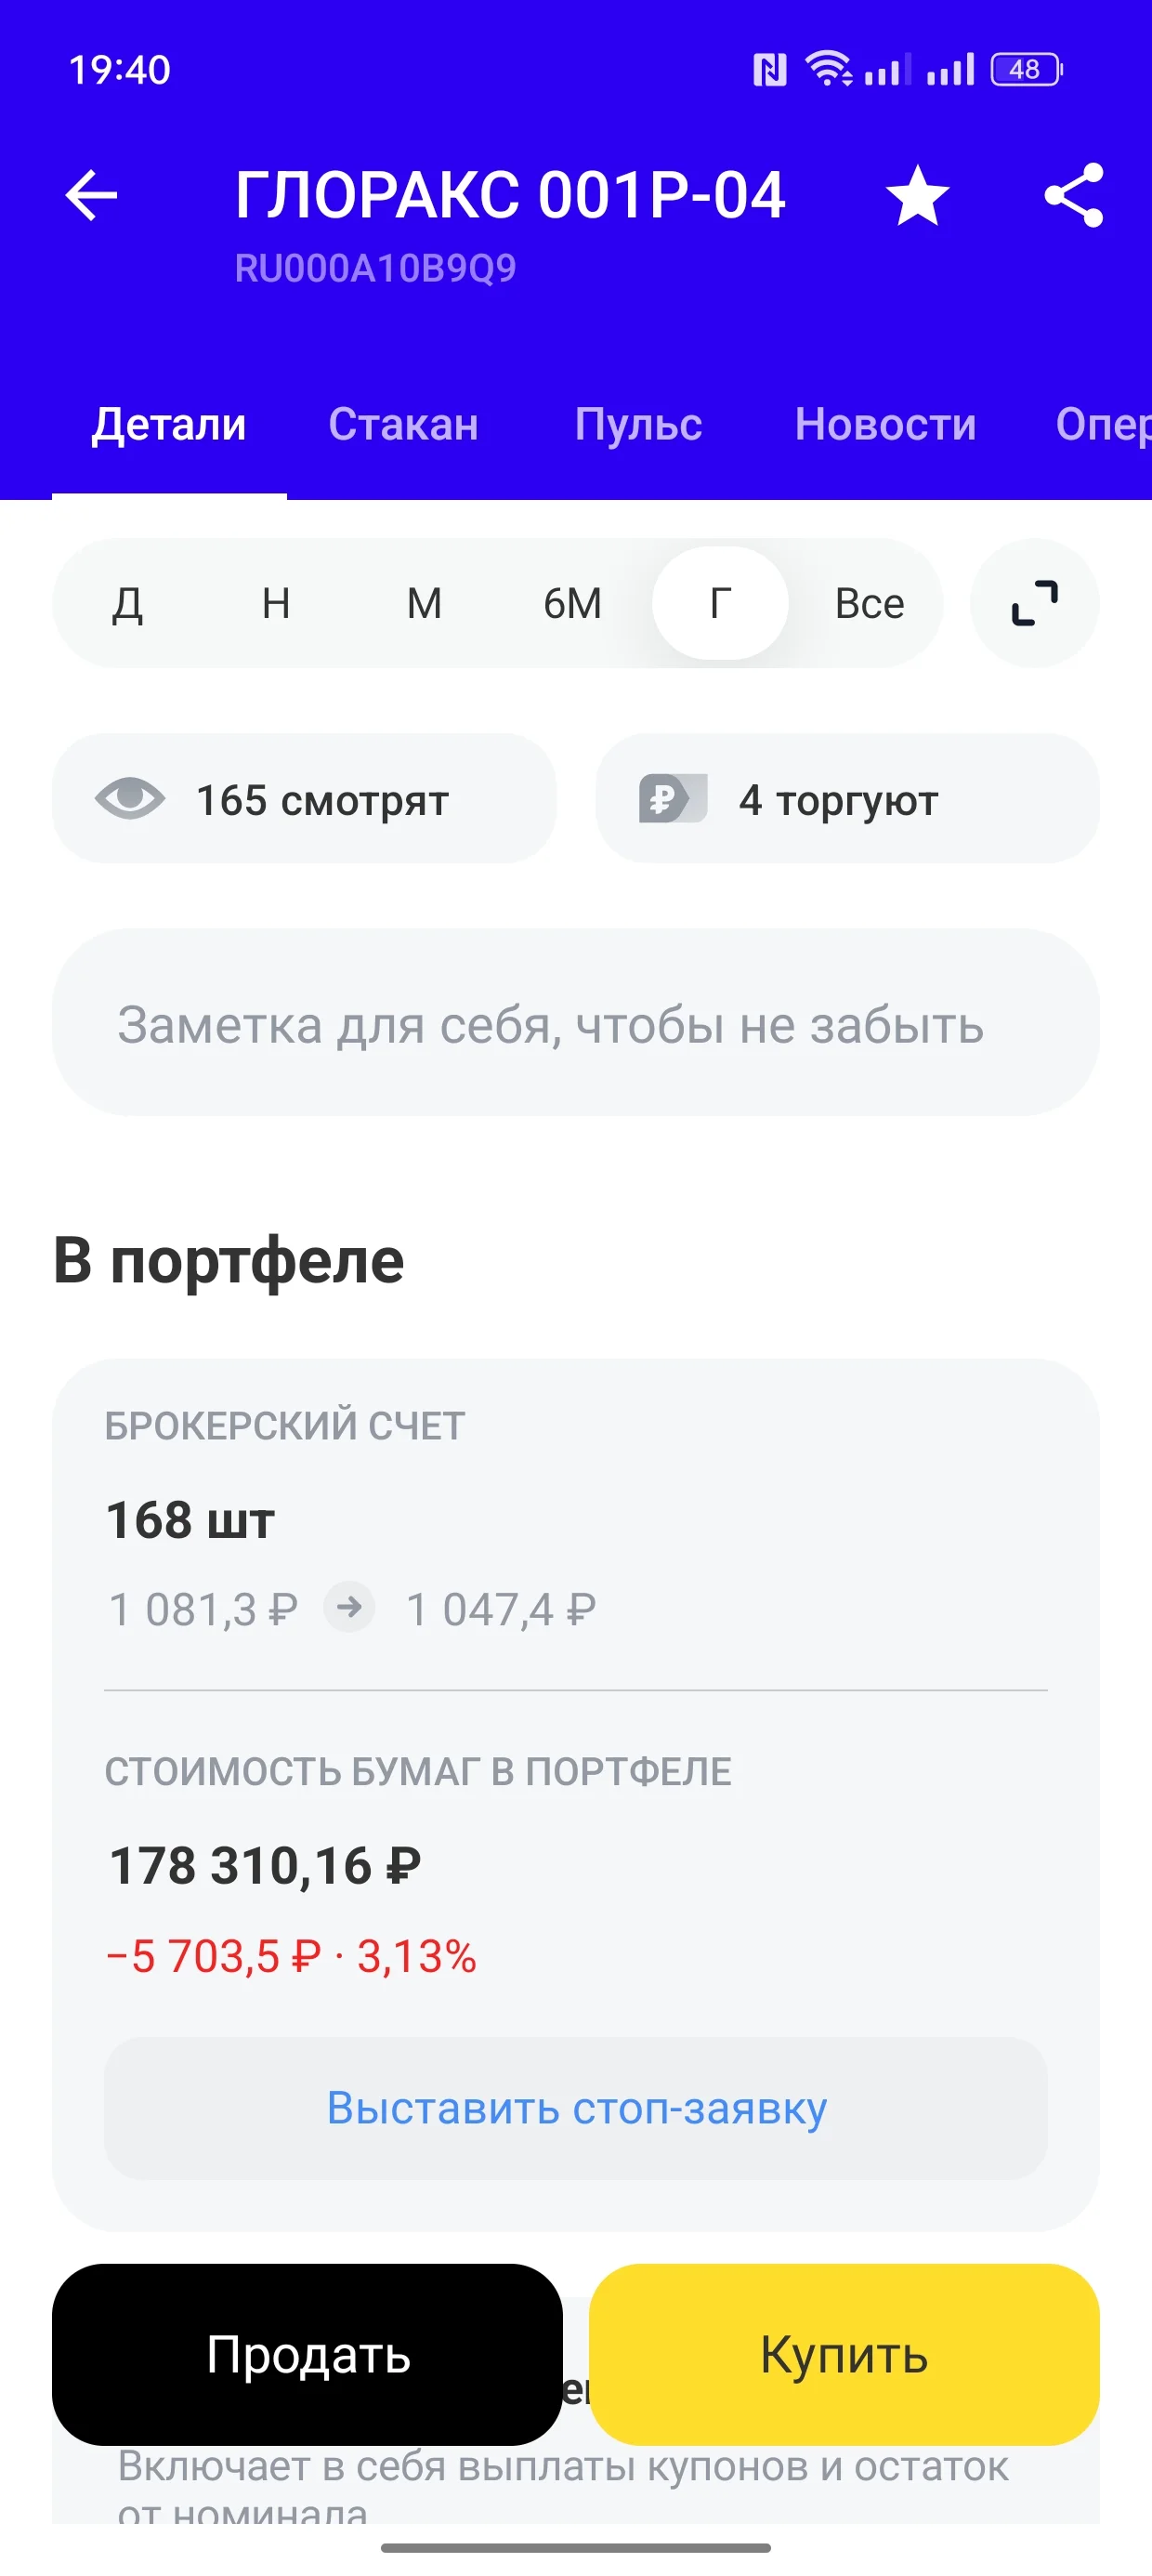Expand the chart to fullscreen
1152x2576 pixels.
coord(1034,603)
